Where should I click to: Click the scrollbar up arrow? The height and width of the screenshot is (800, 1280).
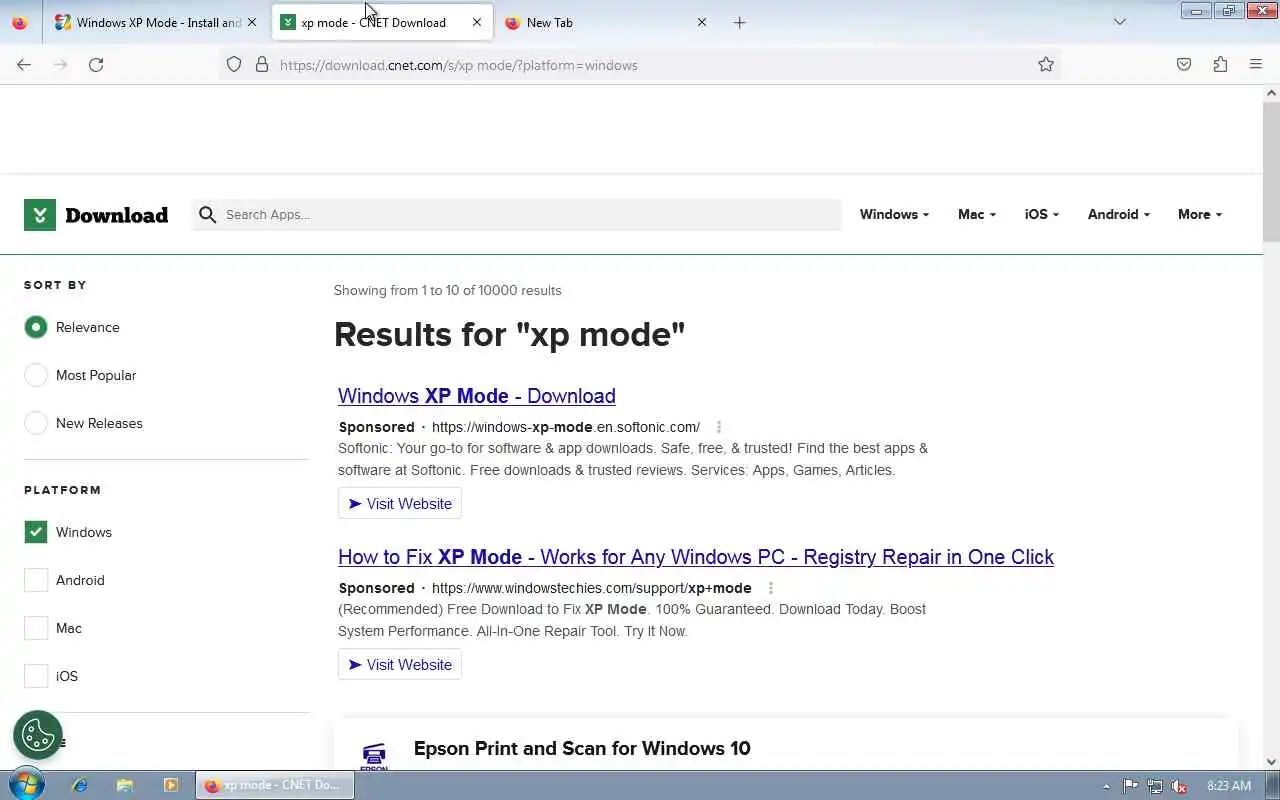click(1272, 93)
